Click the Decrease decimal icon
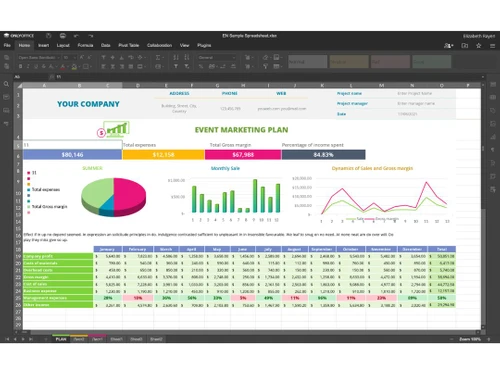The image size is (500, 375). (223, 66)
